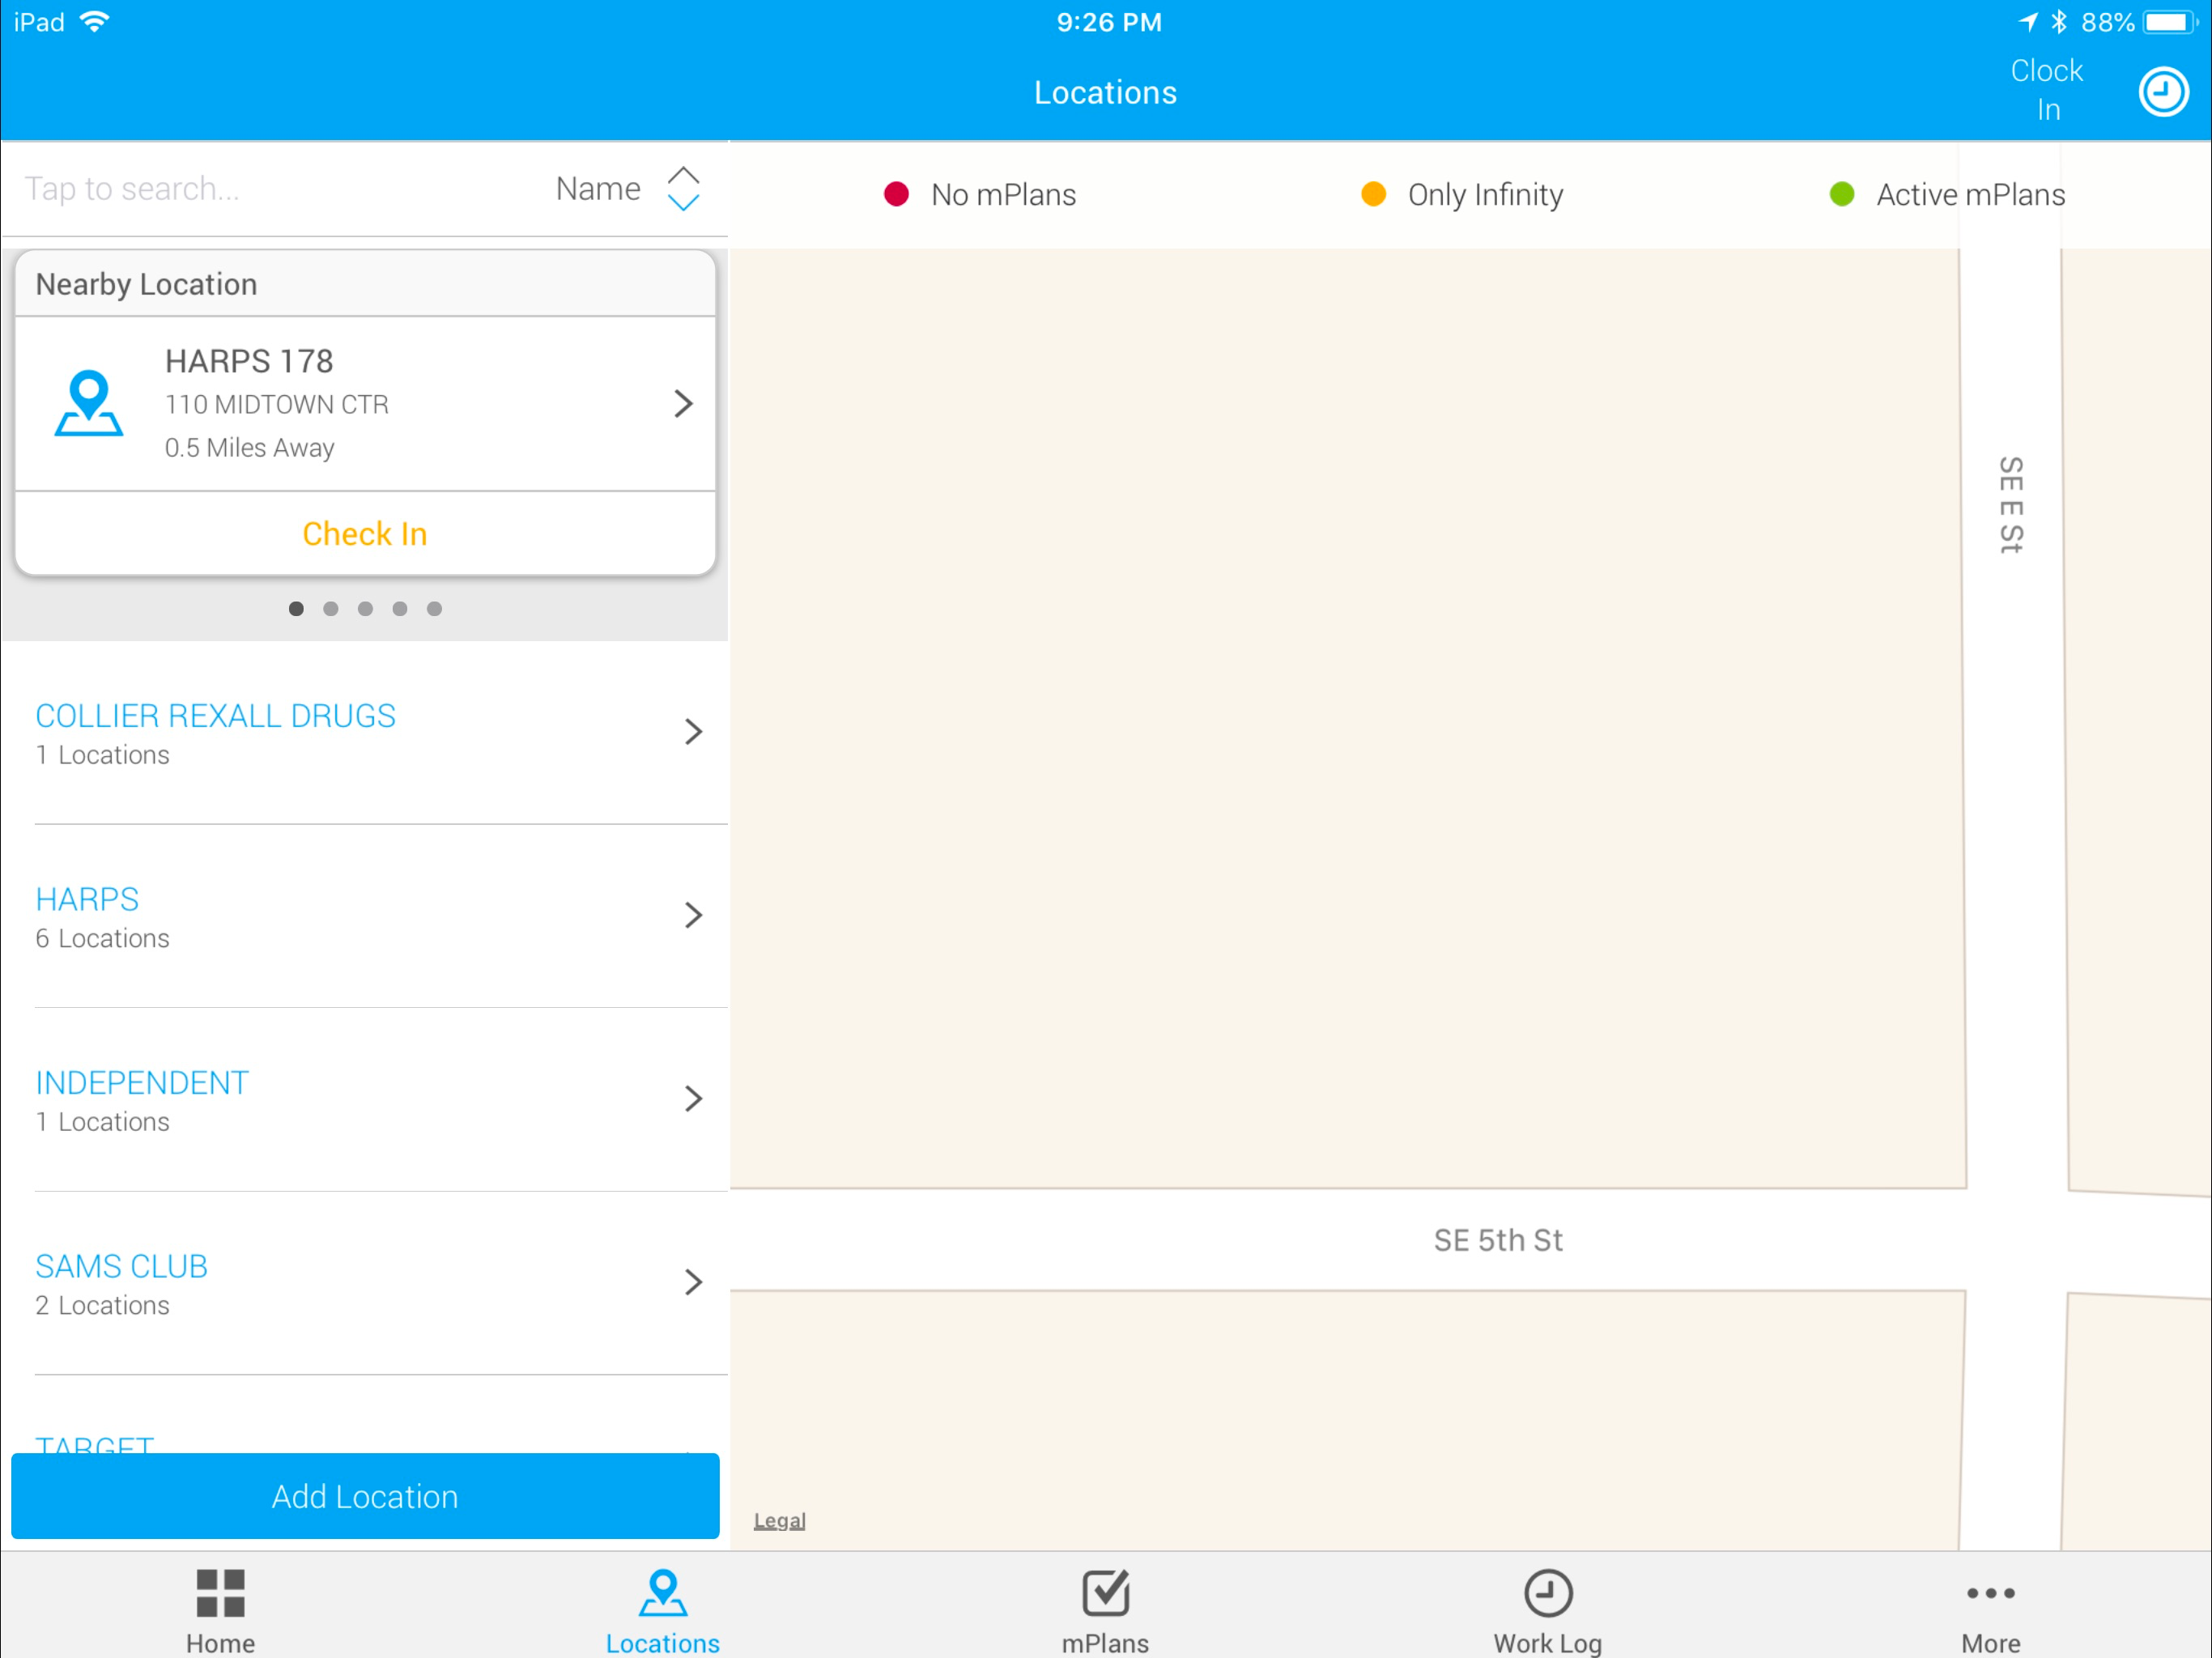2212x1658 pixels.
Task: Open the Work Log tab
Action: (1548, 1610)
